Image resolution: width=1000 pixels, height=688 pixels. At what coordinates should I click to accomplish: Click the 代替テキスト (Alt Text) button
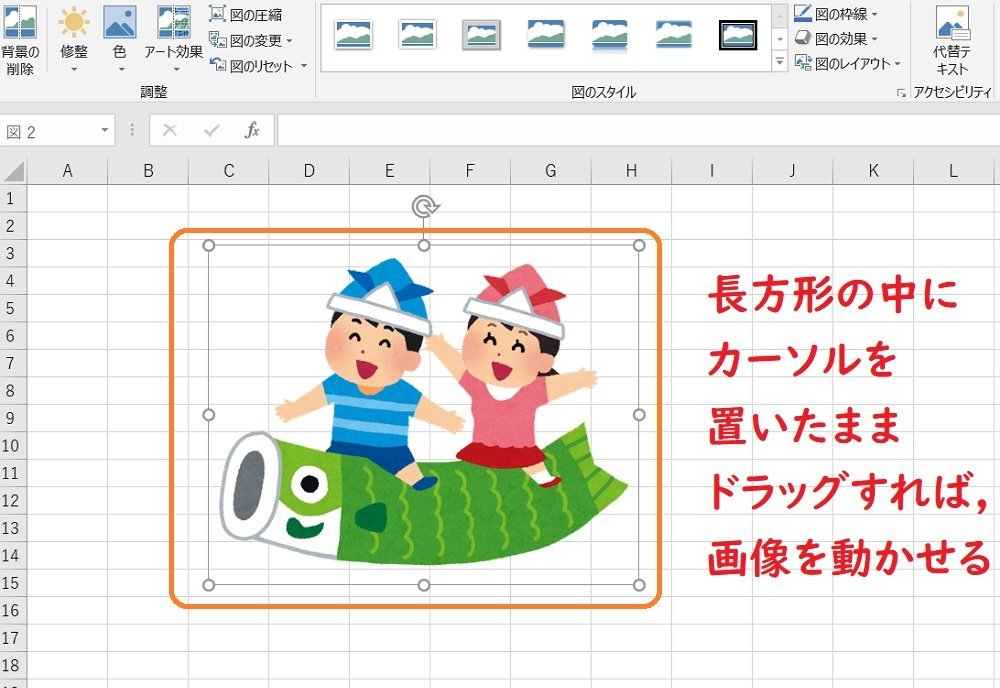(950, 35)
